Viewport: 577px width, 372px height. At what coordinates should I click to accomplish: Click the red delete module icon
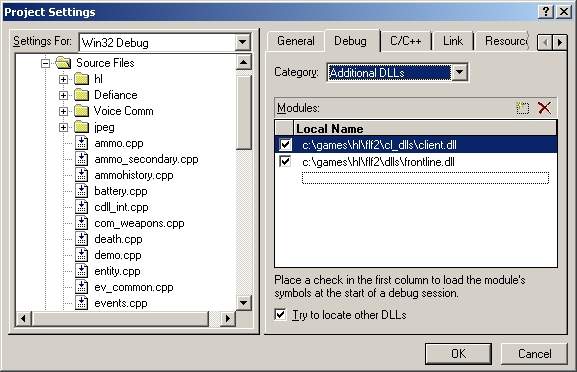pyautogui.click(x=544, y=108)
